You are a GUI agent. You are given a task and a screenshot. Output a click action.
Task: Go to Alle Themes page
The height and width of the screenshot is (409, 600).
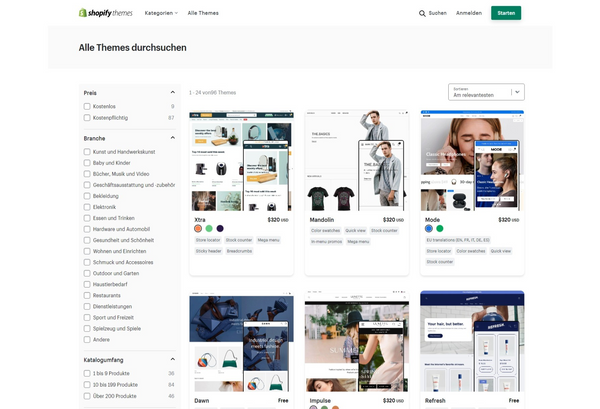(203, 13)
